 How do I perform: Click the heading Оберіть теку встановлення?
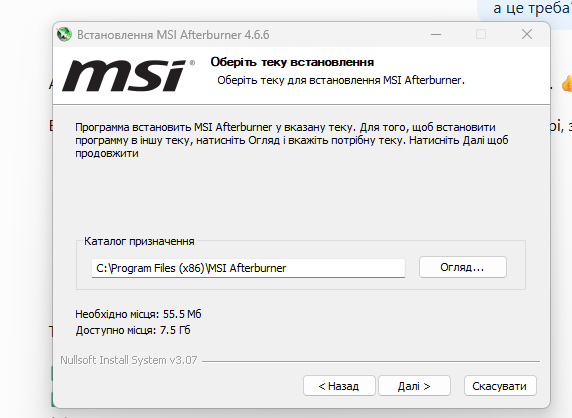coord(292,62)
